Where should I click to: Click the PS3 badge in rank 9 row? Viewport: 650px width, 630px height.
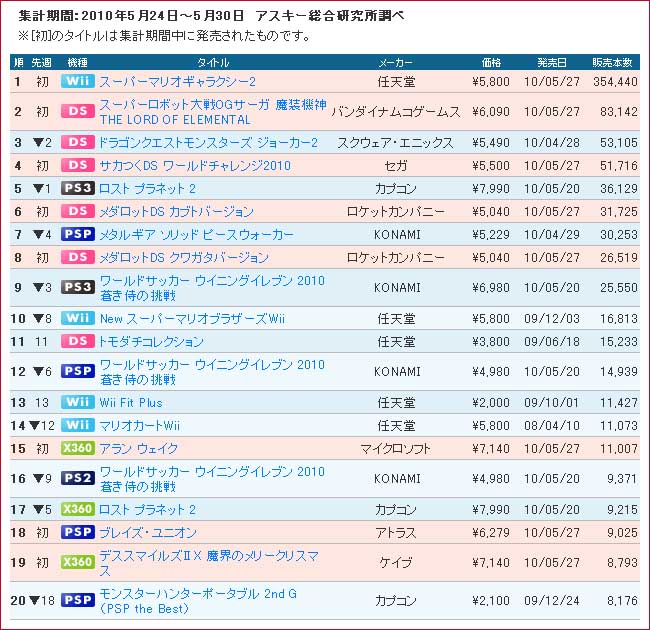[x=78, y=287]
